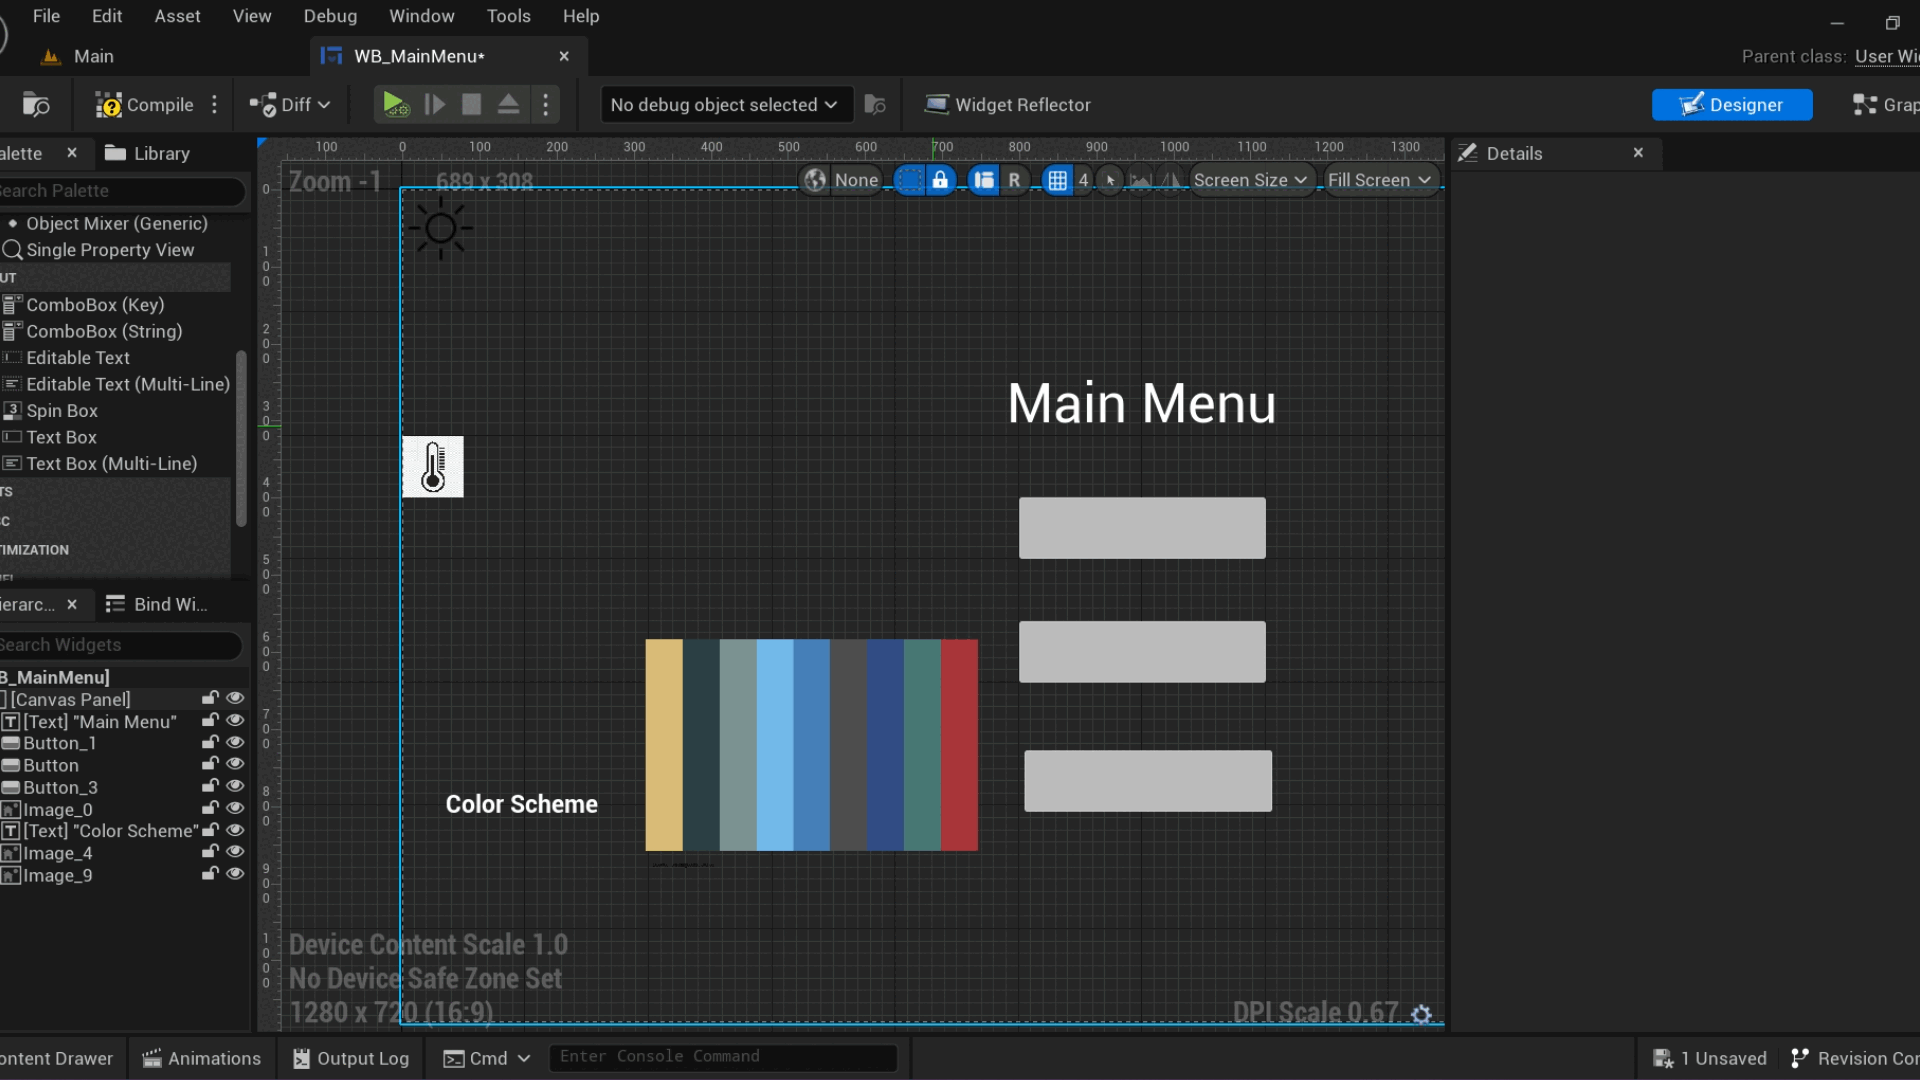The width and height of the screenshot is (1920, 1080).
Task: Expand the Fill Screen dropdown
Action: 1379,181
